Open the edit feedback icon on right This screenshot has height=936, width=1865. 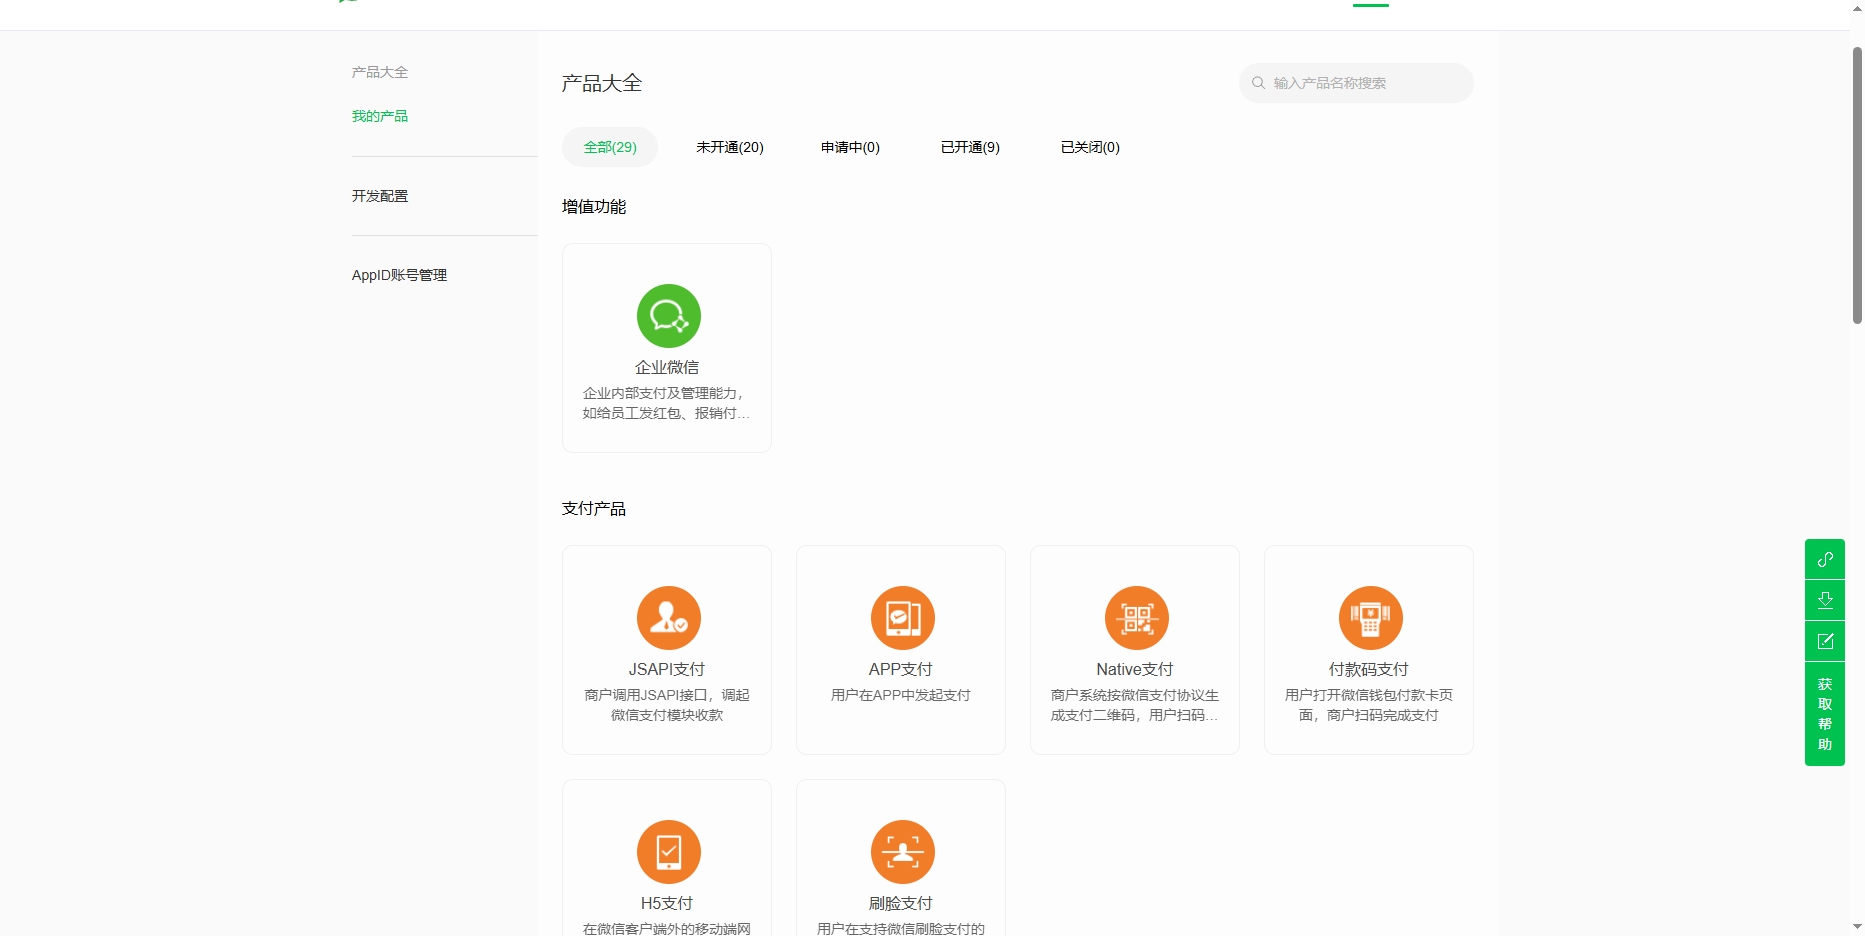1824,641
